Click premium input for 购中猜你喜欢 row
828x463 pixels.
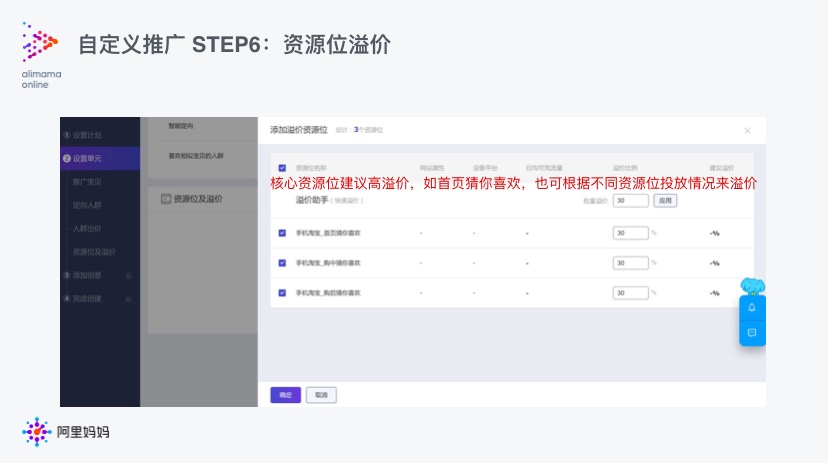[631, 263]
